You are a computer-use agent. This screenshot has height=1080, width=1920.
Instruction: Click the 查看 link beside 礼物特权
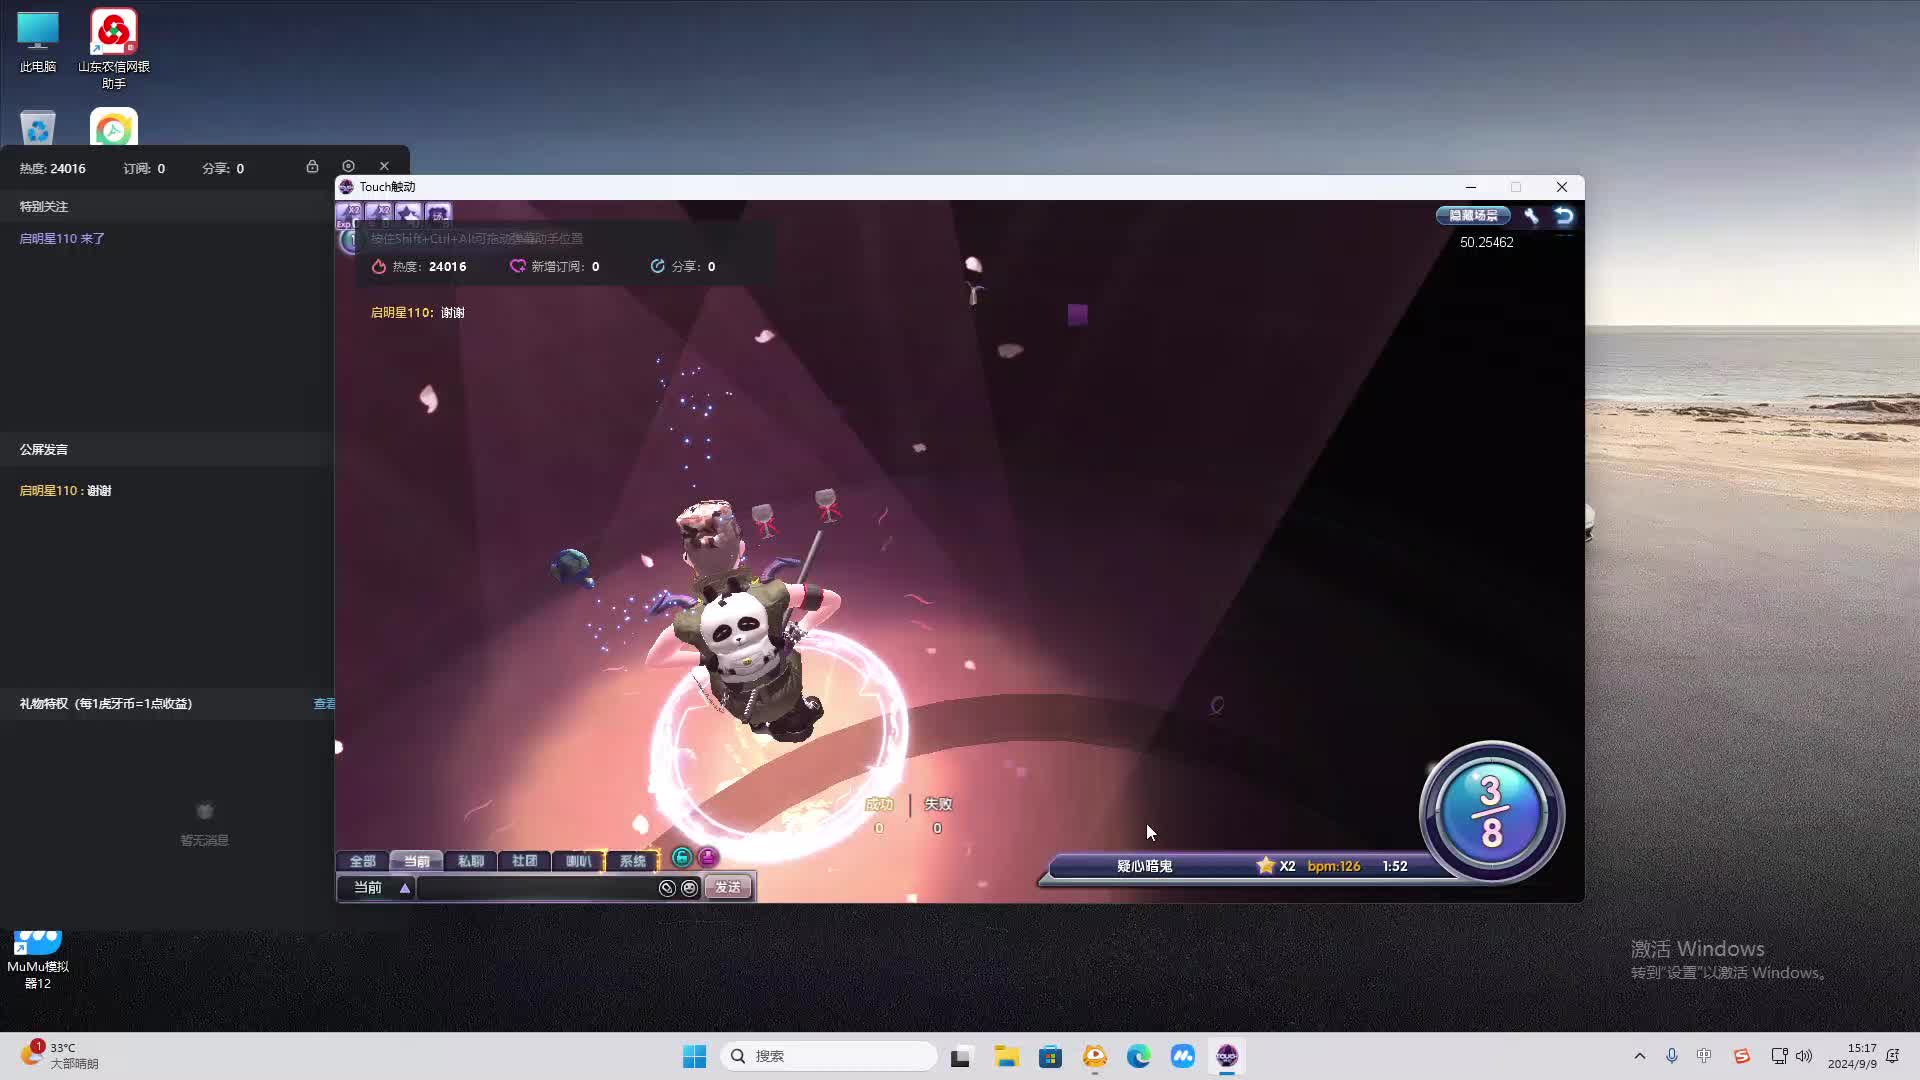coord(324,704)
